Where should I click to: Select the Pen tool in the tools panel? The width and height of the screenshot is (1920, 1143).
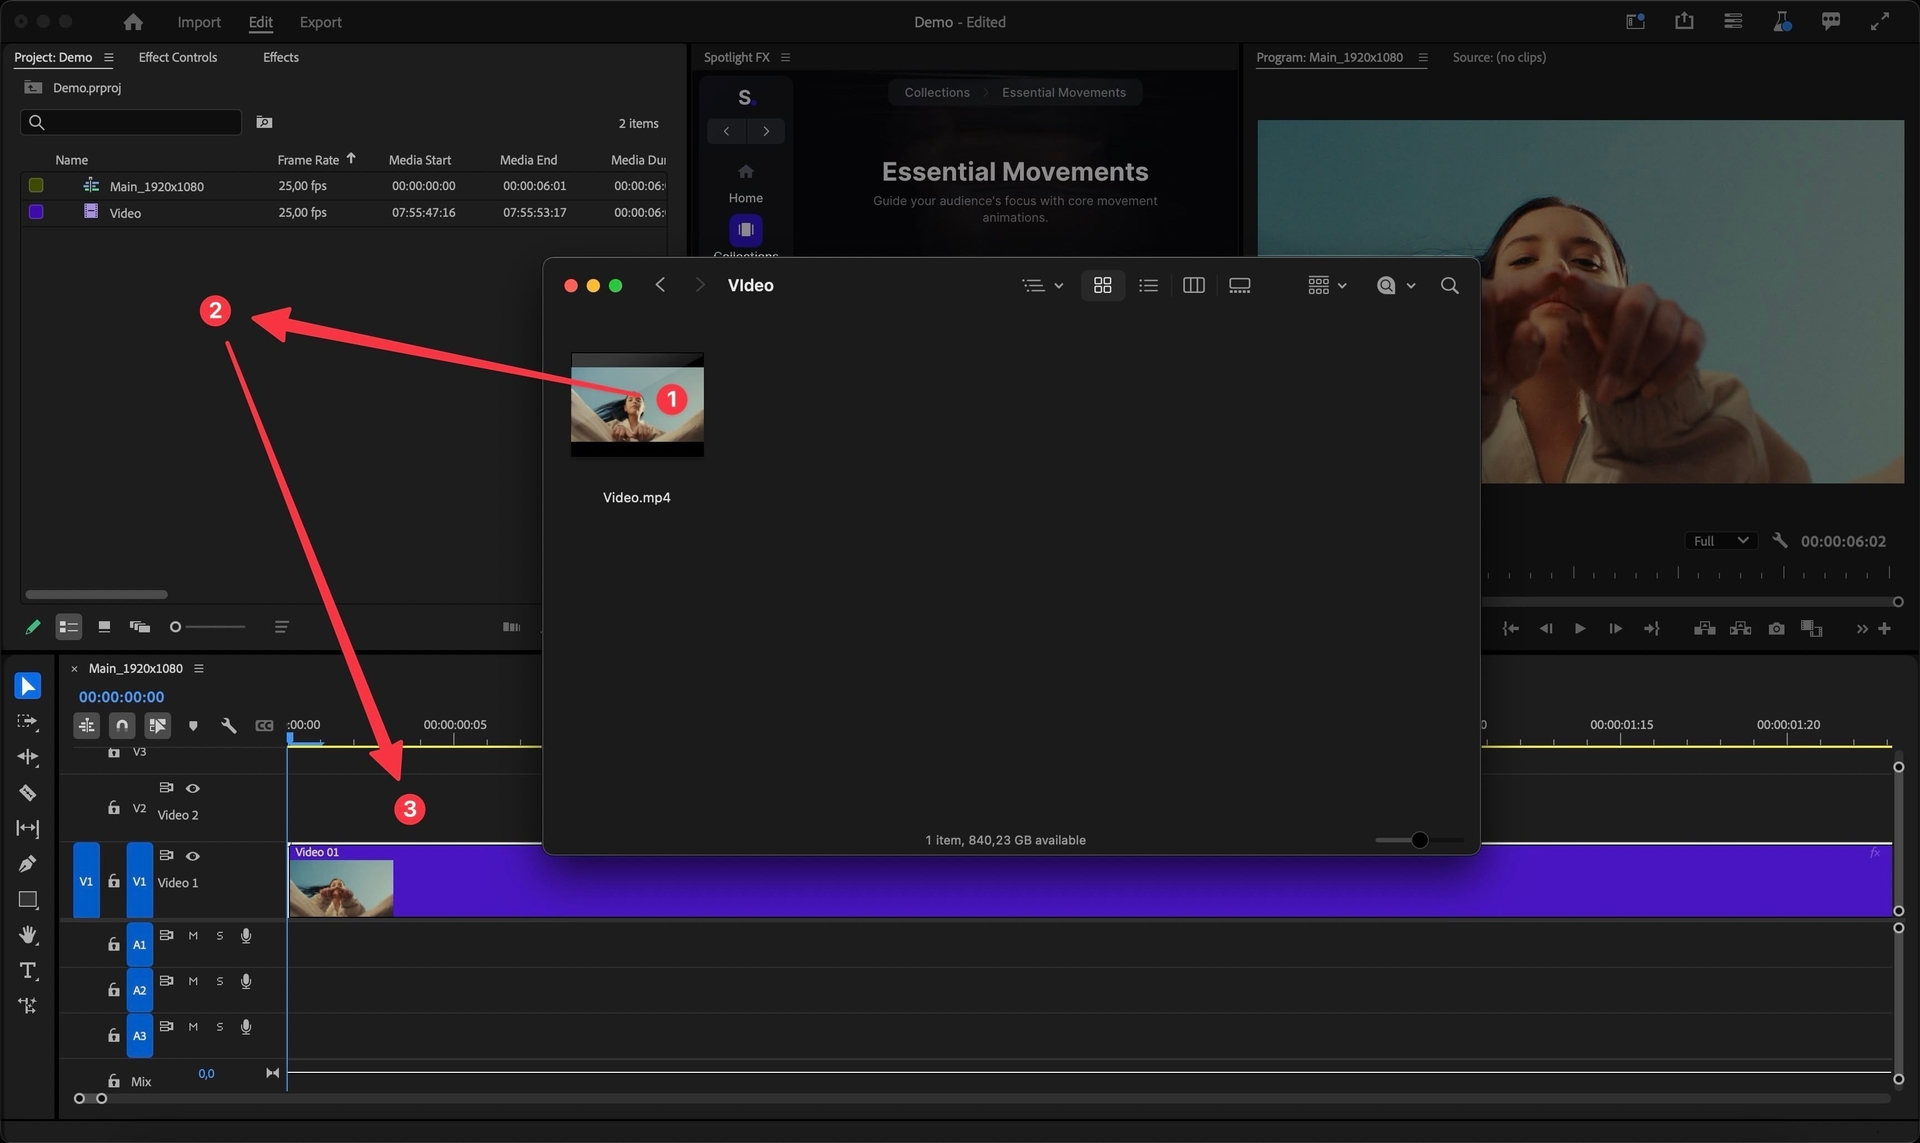click(28, 864)
